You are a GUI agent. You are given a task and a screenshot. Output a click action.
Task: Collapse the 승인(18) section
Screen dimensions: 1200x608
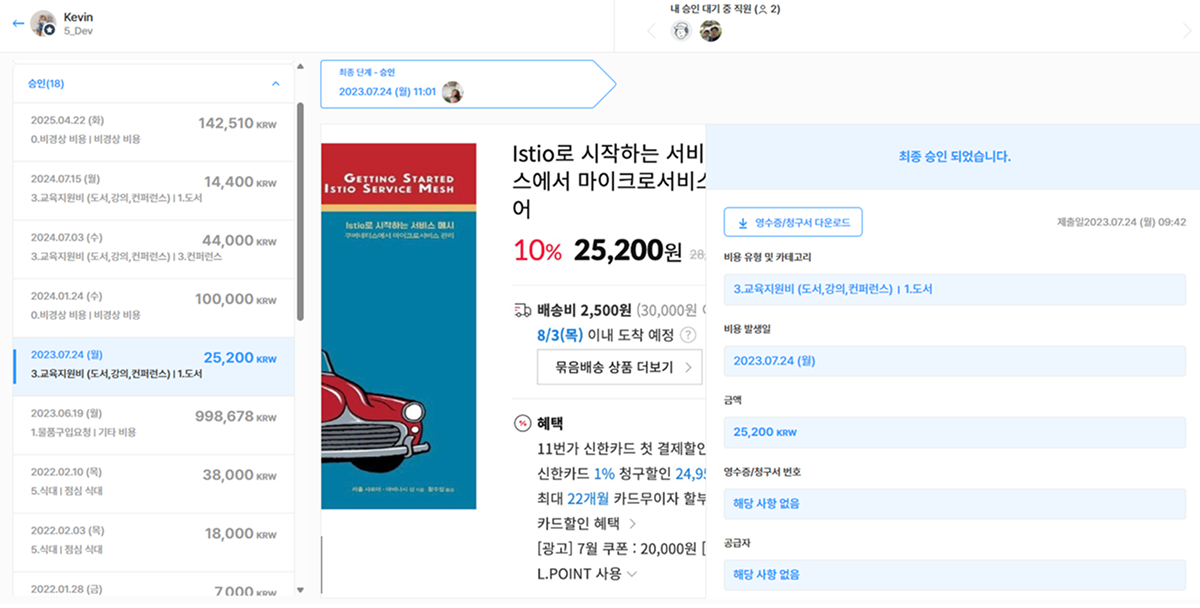(x=276, y=84)
